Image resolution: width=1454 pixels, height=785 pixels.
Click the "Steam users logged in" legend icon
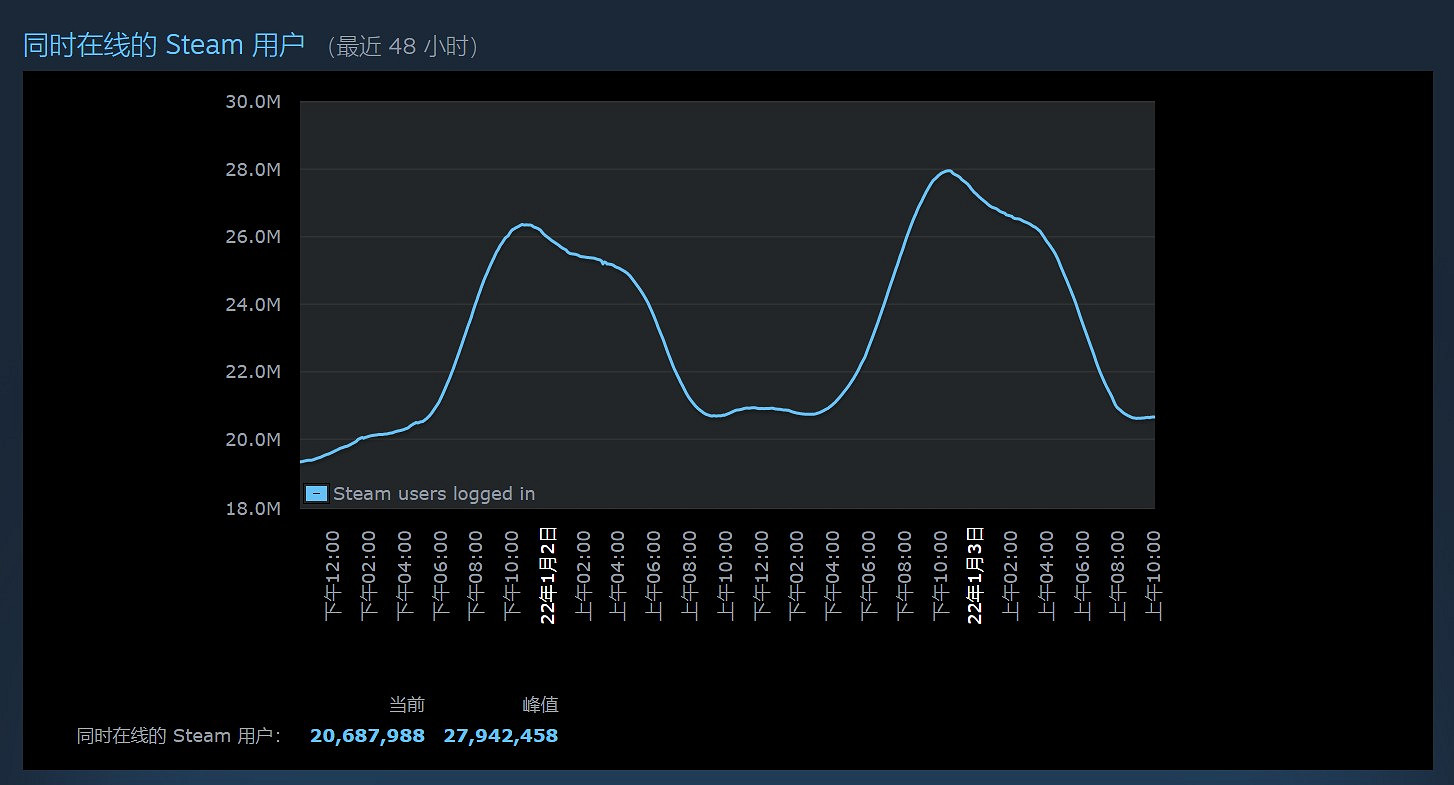(x=316, y=493)
